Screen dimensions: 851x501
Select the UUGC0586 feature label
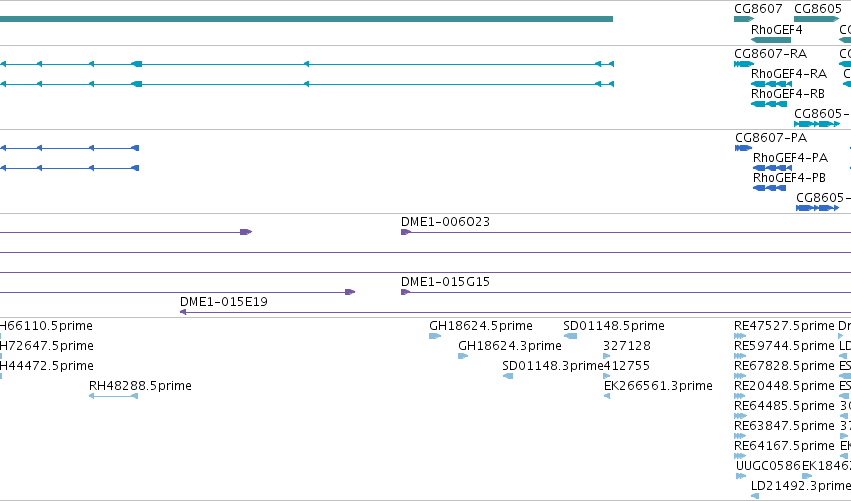point(769,466)
